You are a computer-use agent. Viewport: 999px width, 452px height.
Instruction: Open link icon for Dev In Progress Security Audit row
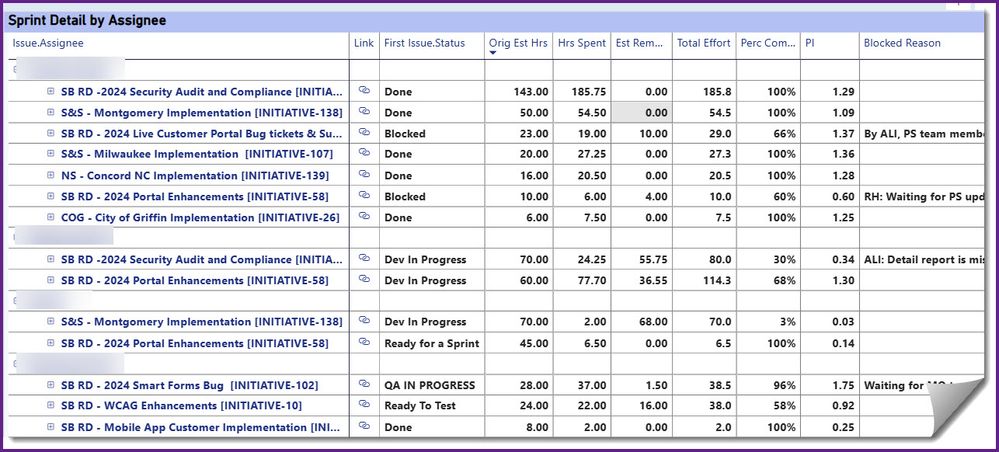click(x=364, y=258)
